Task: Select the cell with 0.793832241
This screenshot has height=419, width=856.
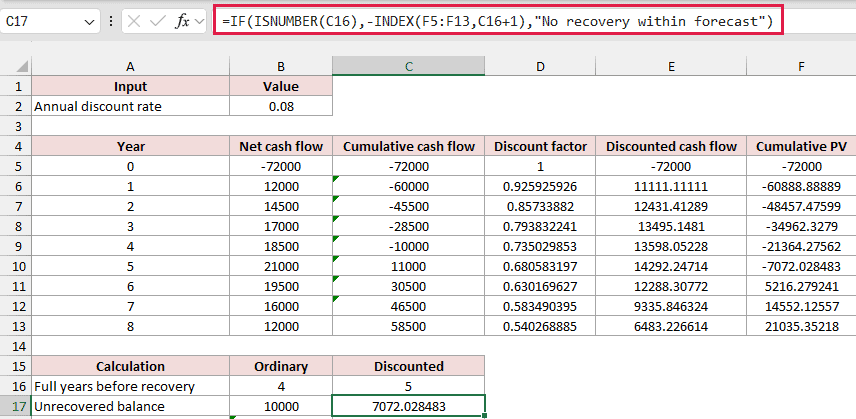Action: click(540, 226)
